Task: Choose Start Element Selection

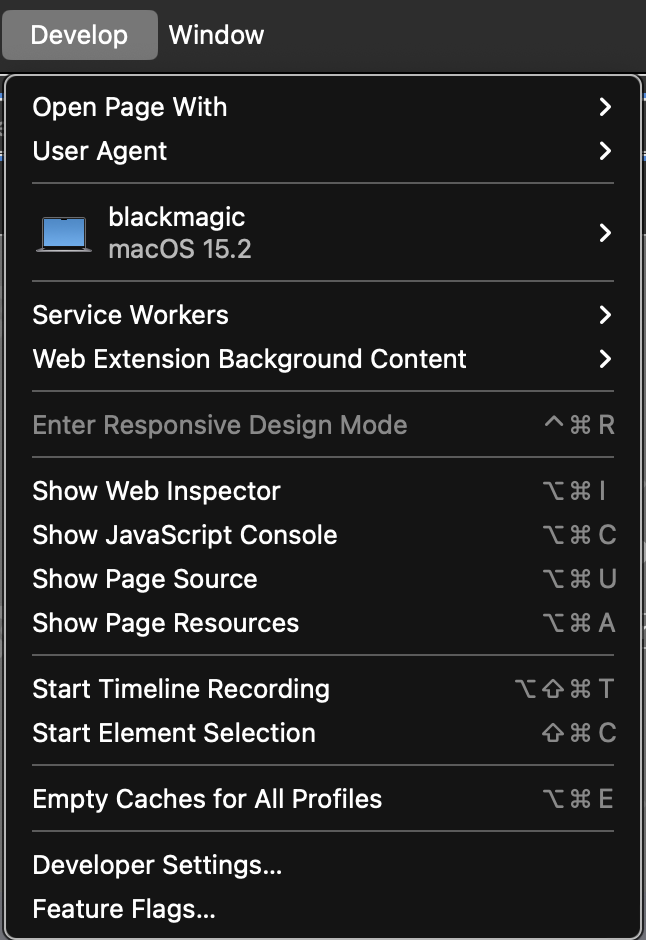Action: [x=173, y=733]
